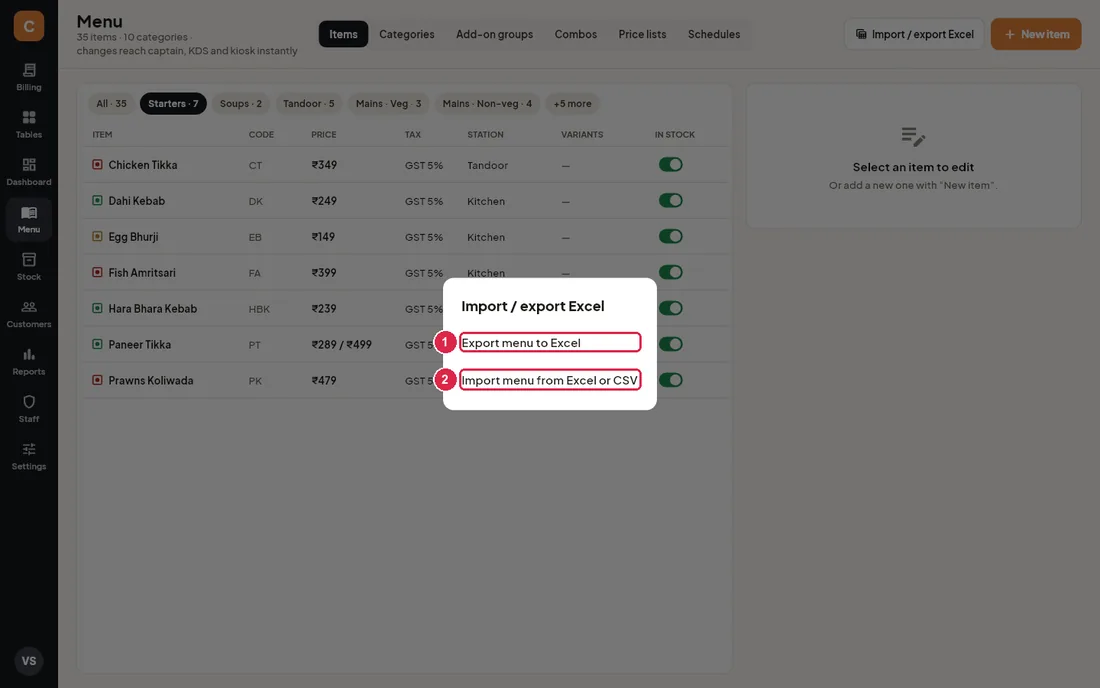Click veg marker beside Hara Bhara Kebab
1100x688 pixels.
tap(98, 308)
